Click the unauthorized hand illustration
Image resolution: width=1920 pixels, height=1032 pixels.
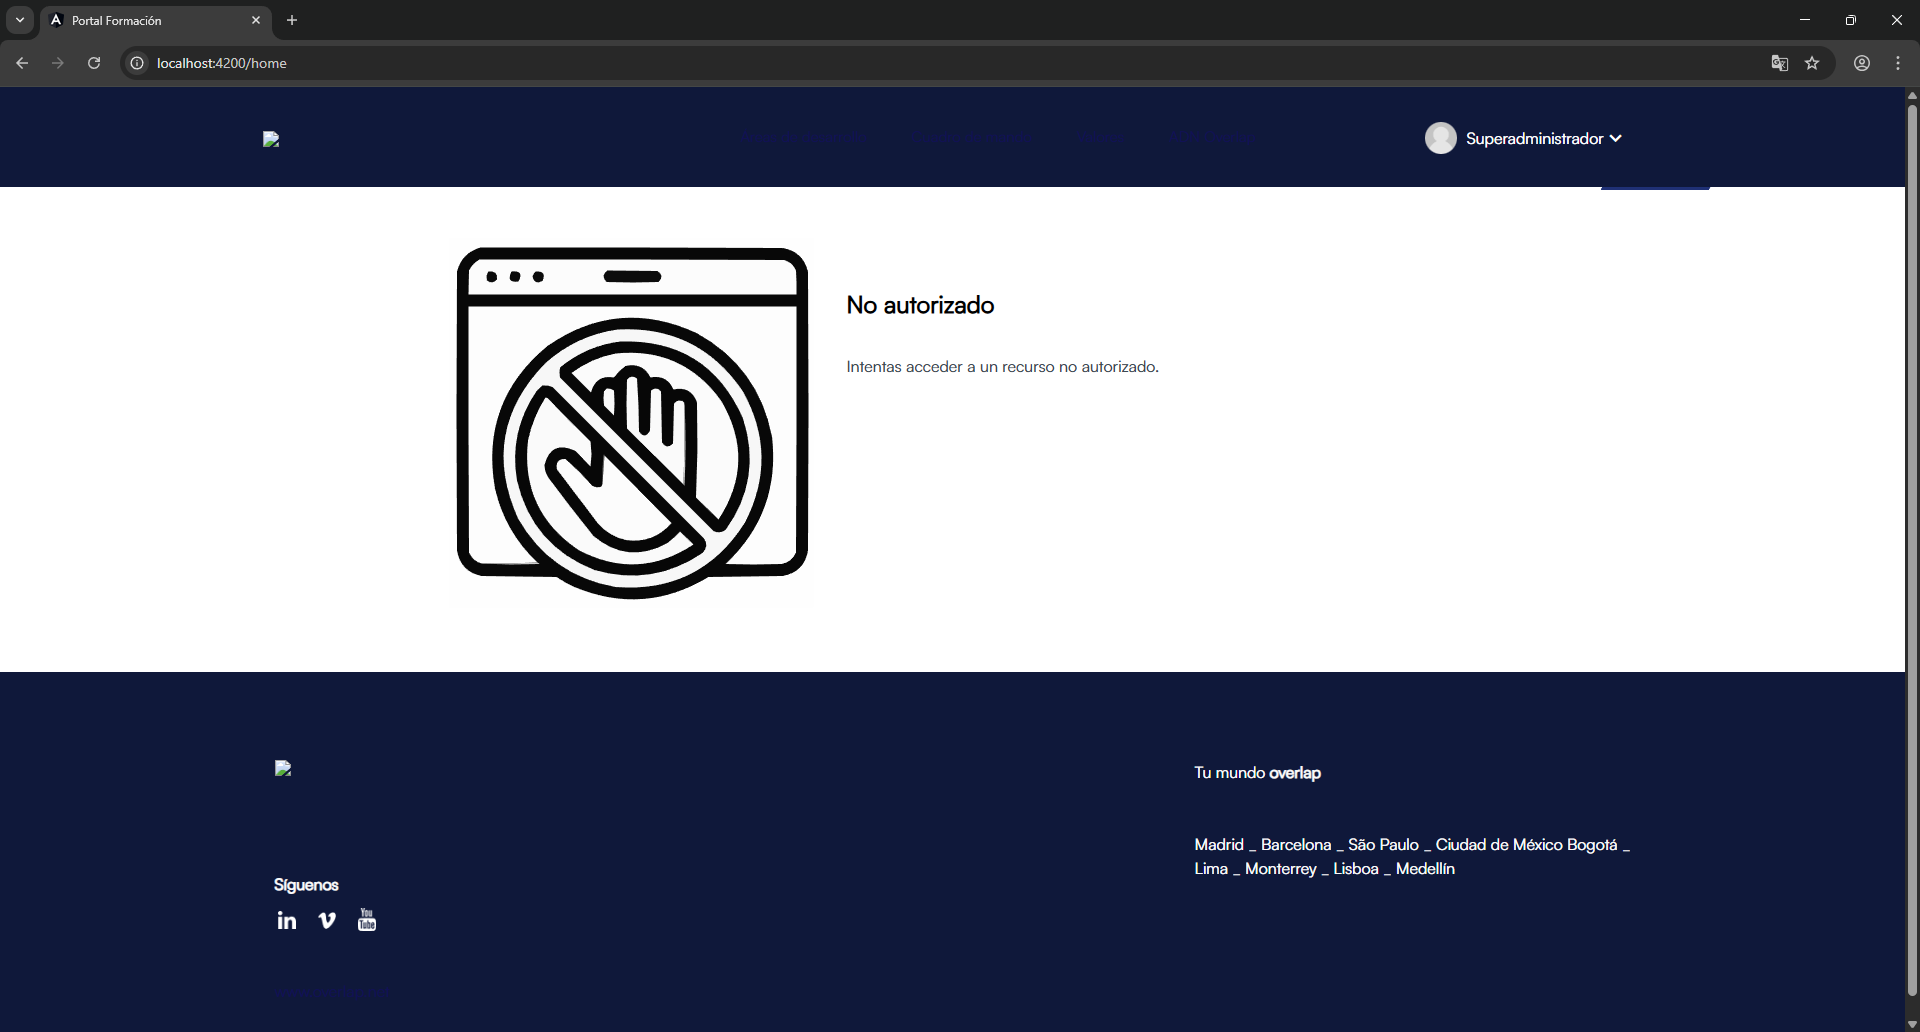coord(632,423)
